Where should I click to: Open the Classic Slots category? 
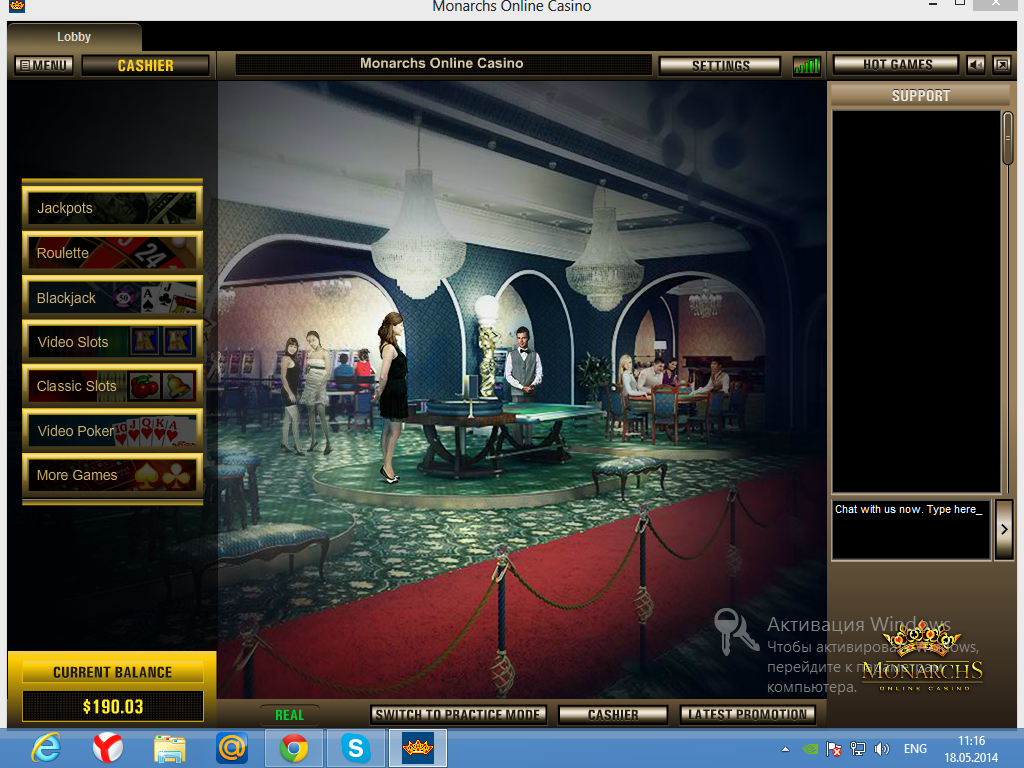(x=112, y=386)
